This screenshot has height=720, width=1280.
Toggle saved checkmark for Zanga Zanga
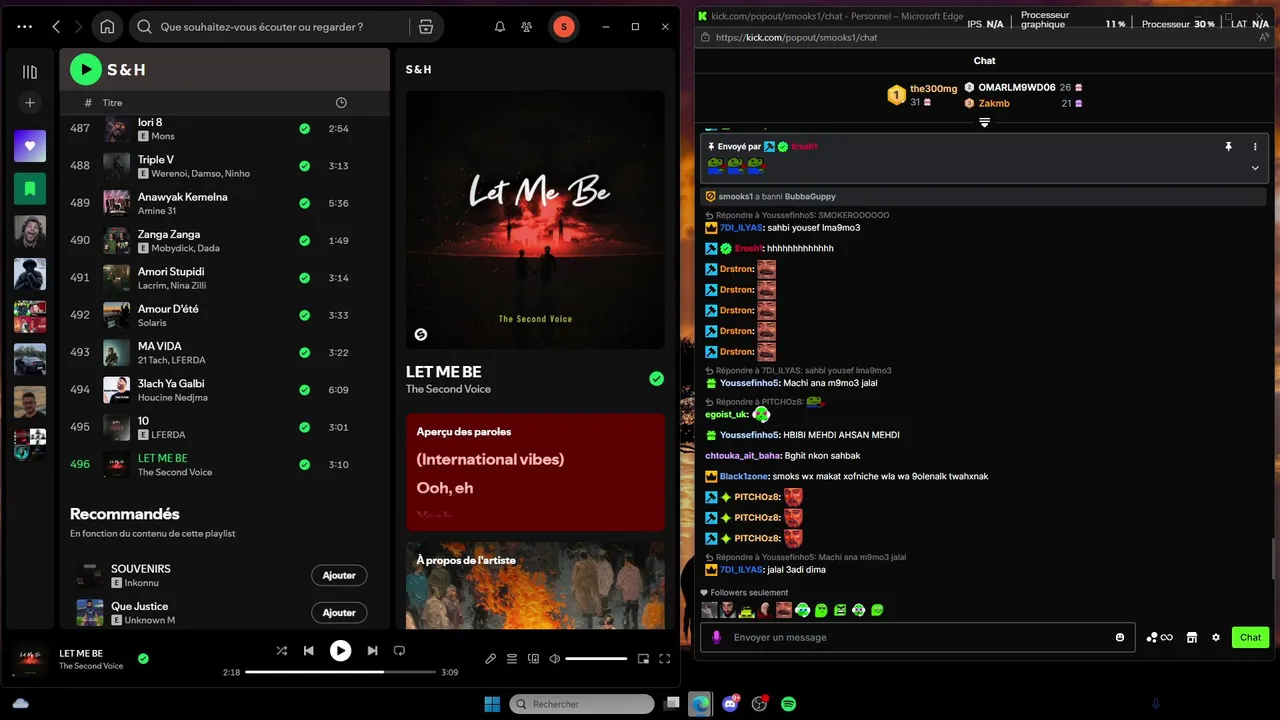304,241
